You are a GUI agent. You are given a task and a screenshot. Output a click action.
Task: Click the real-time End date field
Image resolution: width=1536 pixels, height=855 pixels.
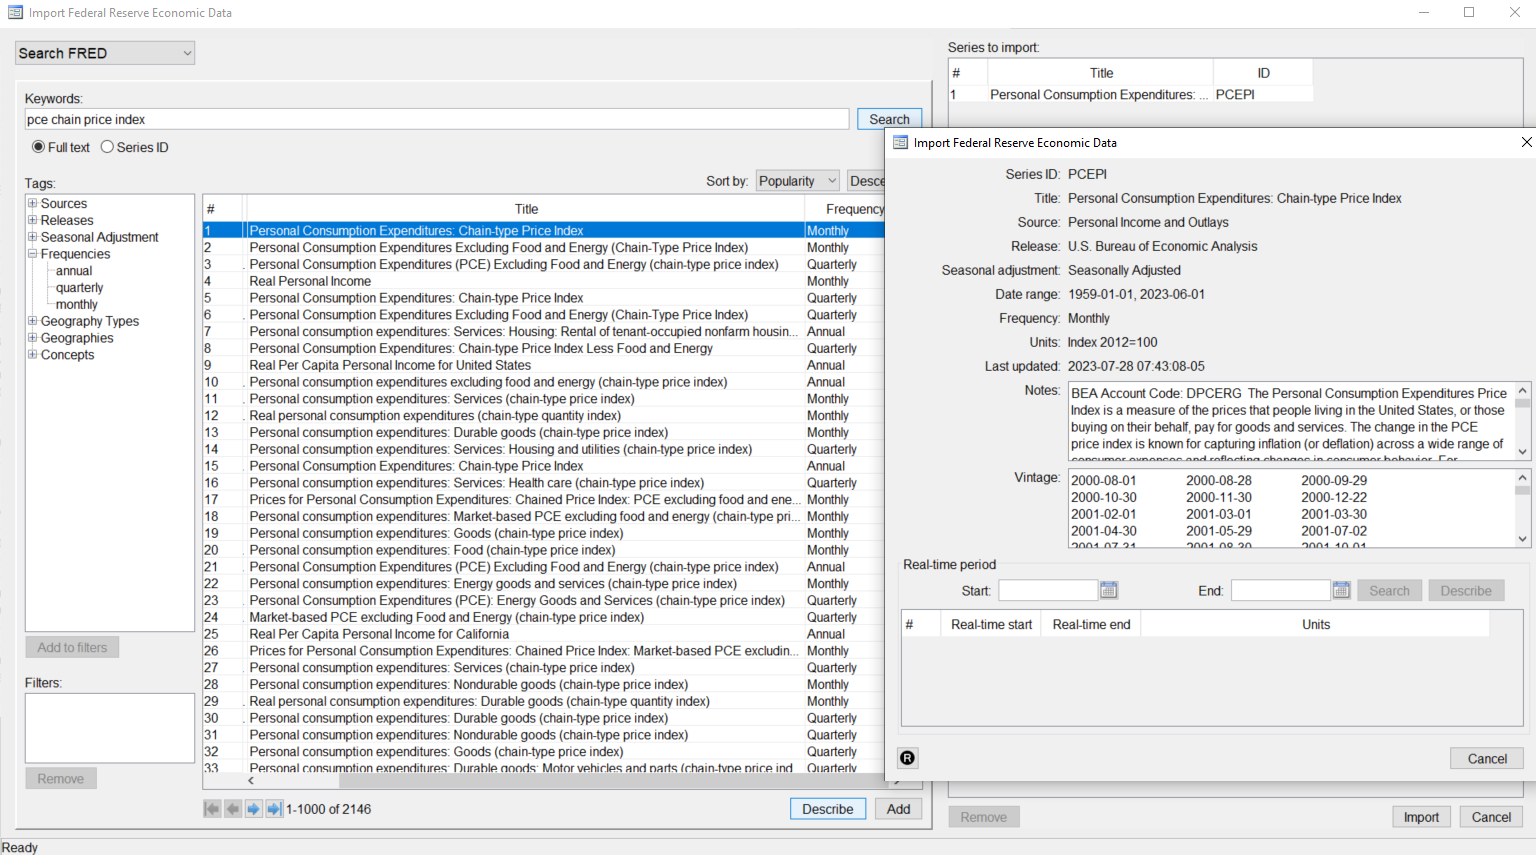tap(1281, 590)
